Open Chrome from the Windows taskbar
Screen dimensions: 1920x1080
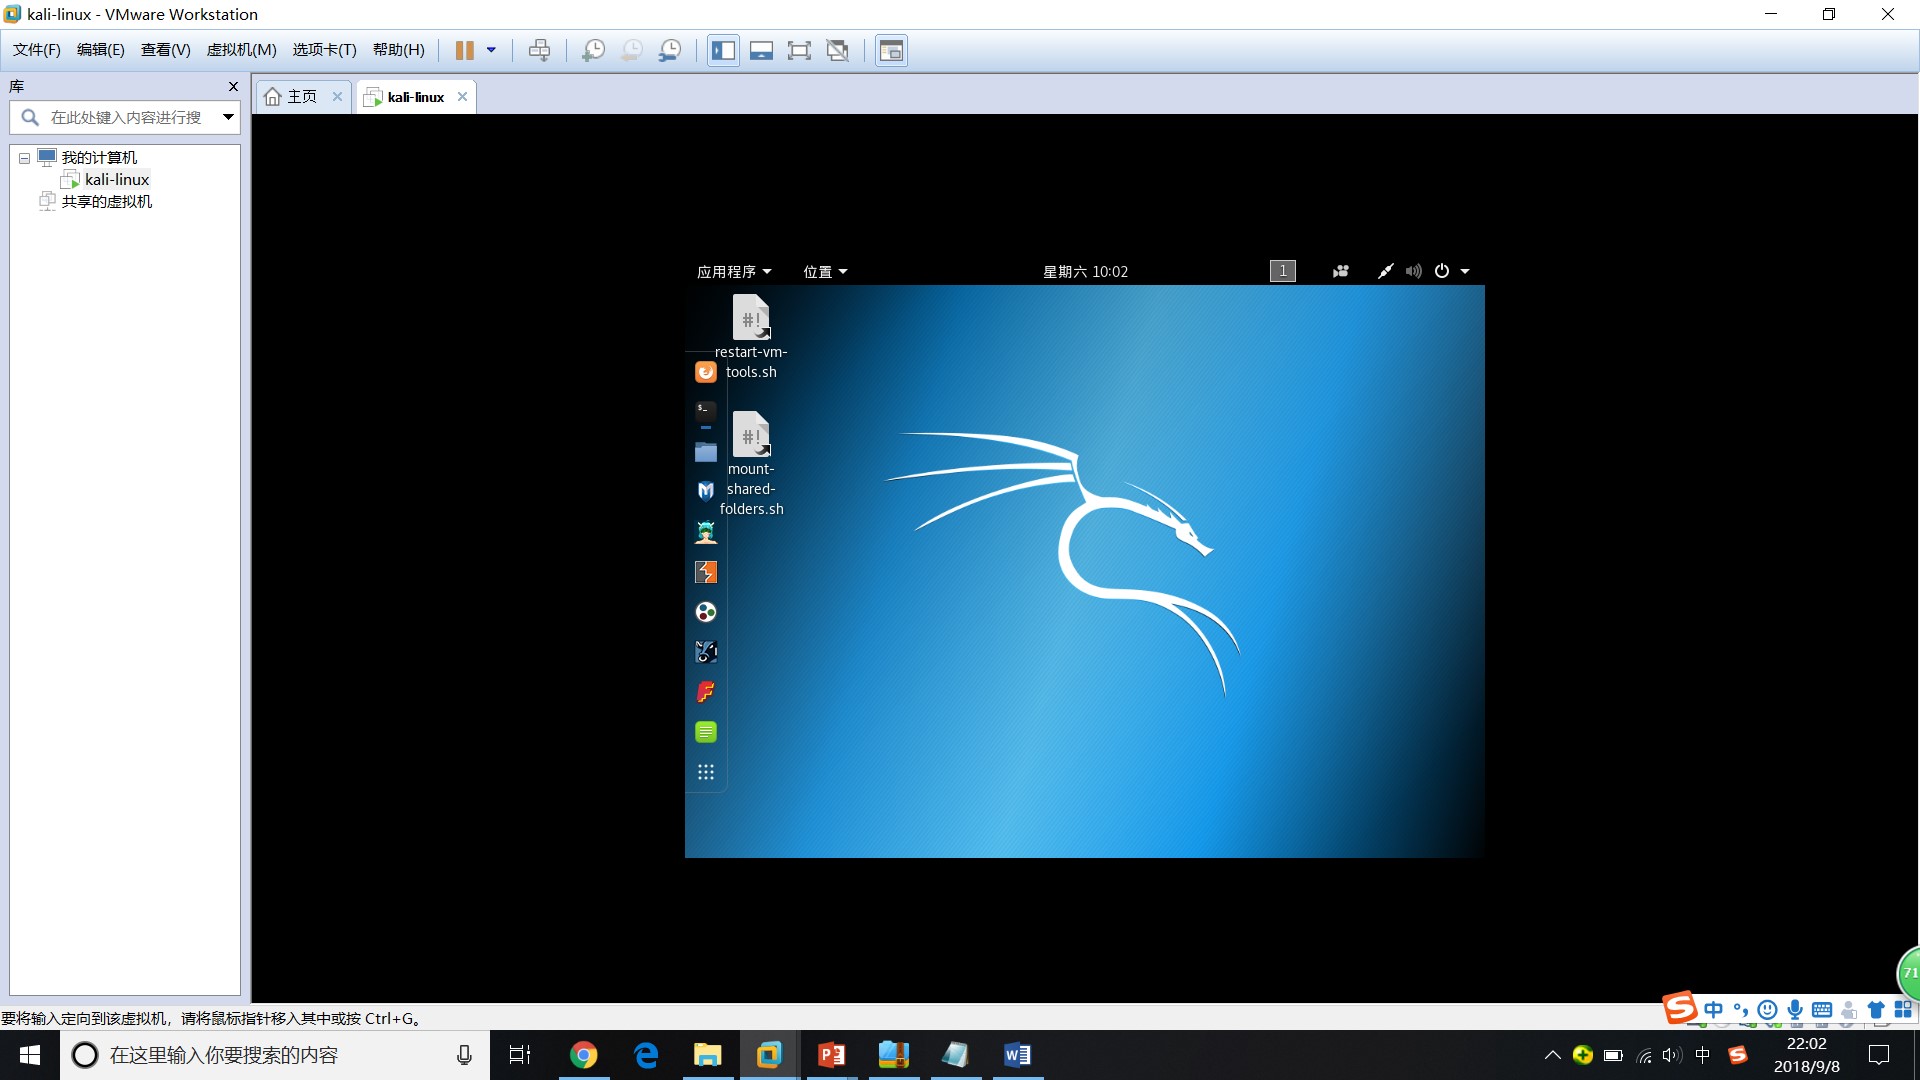pos(583,1055)
